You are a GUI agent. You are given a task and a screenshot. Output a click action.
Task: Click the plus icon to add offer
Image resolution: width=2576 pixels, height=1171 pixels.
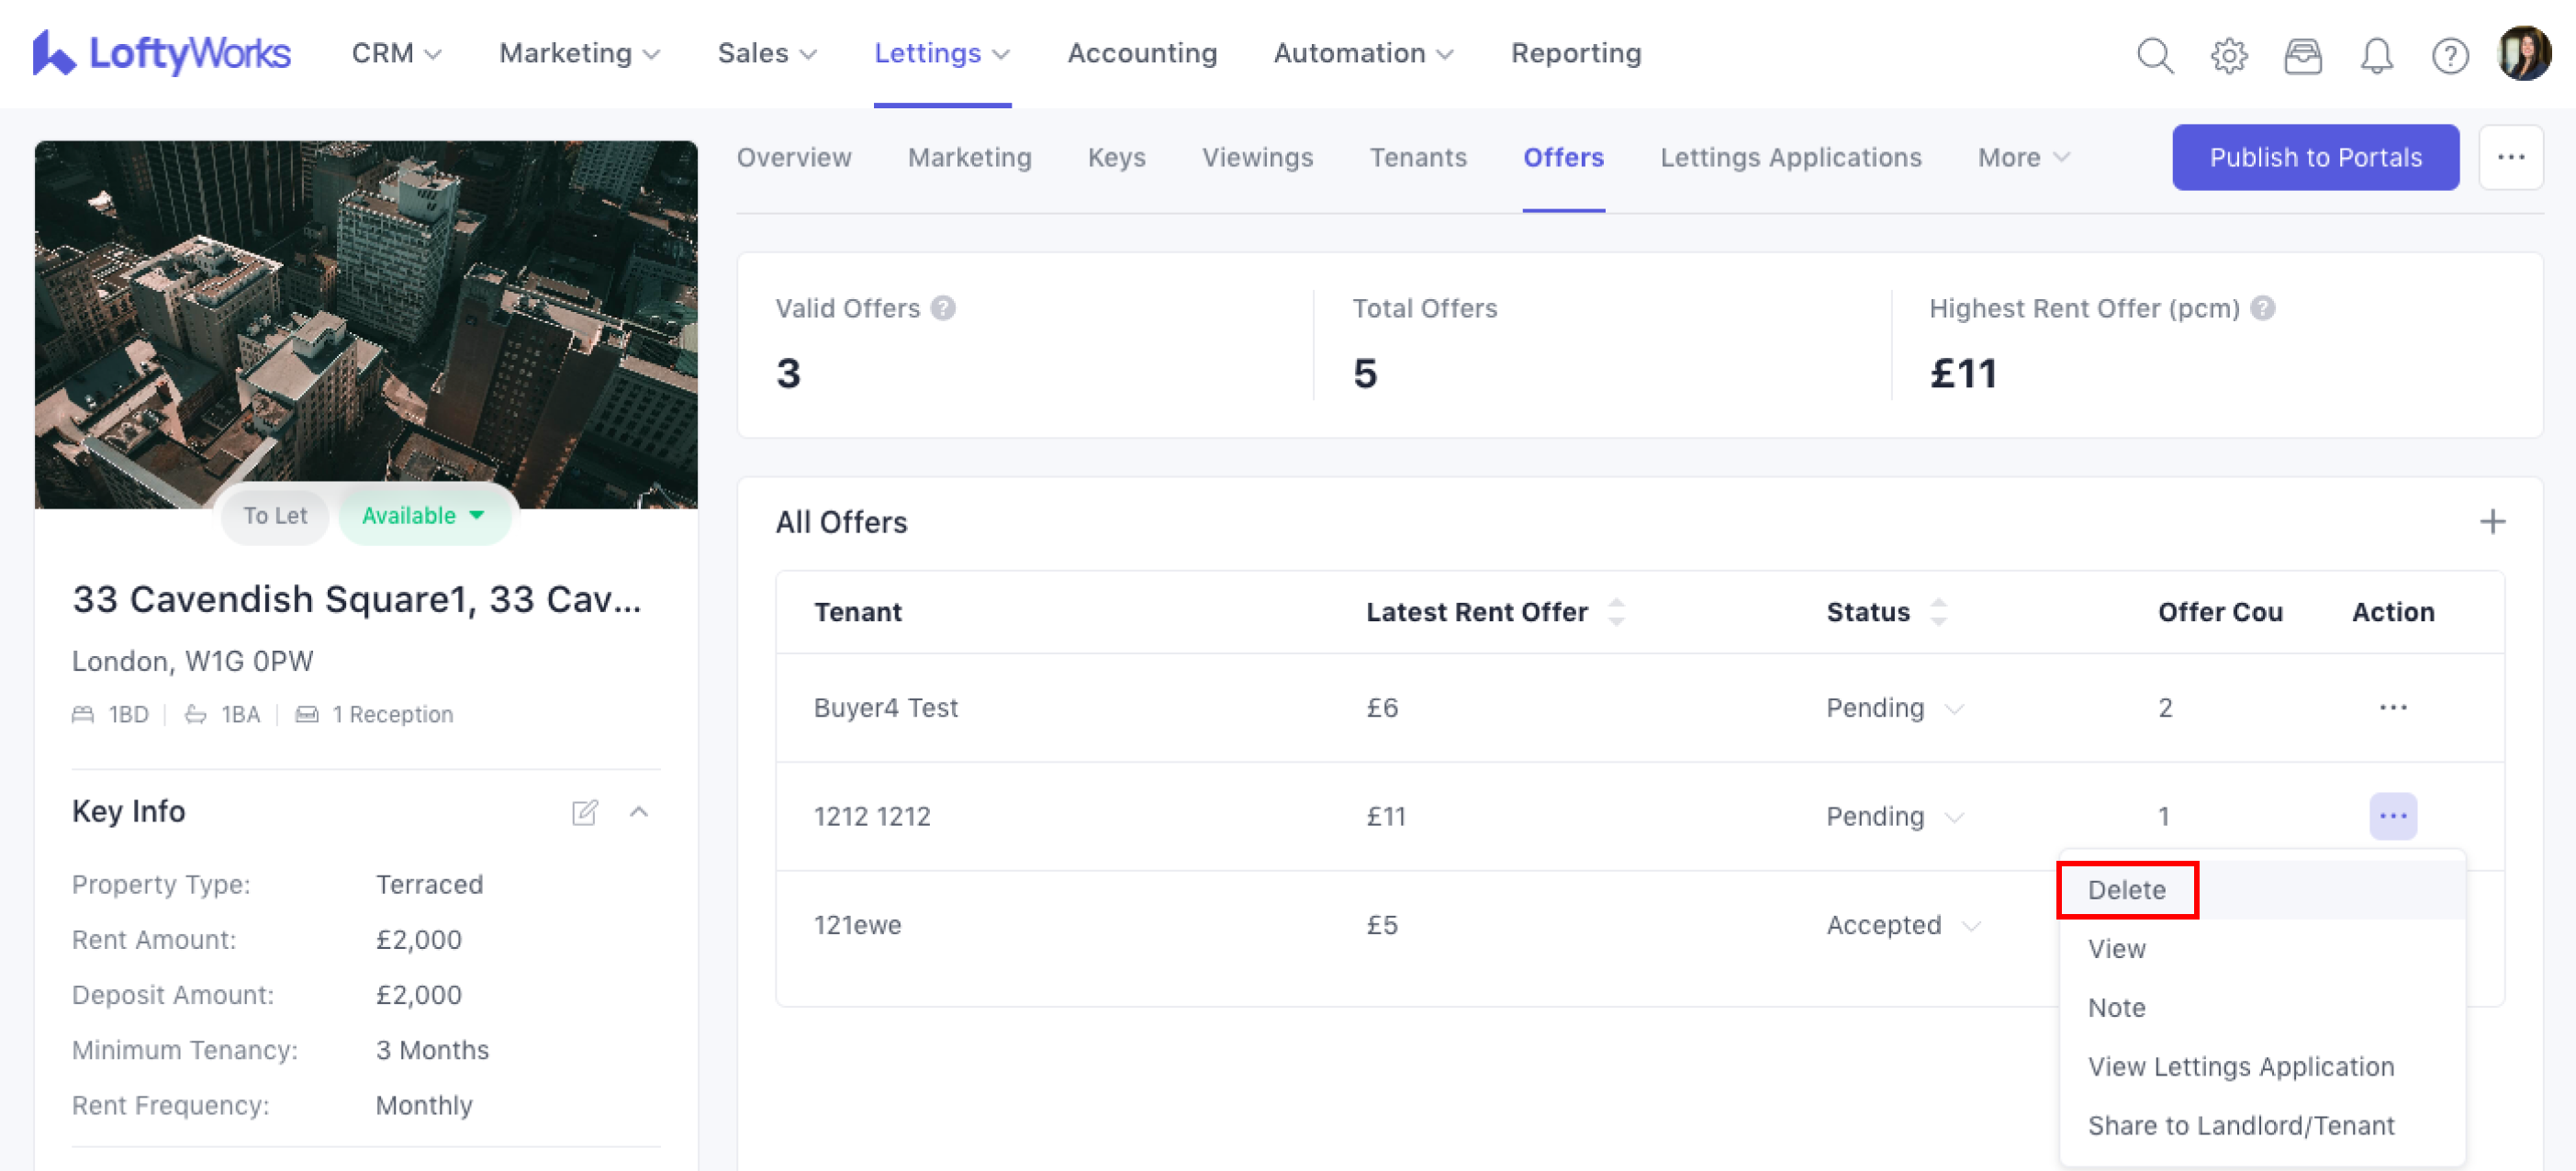click(2492, 521)
